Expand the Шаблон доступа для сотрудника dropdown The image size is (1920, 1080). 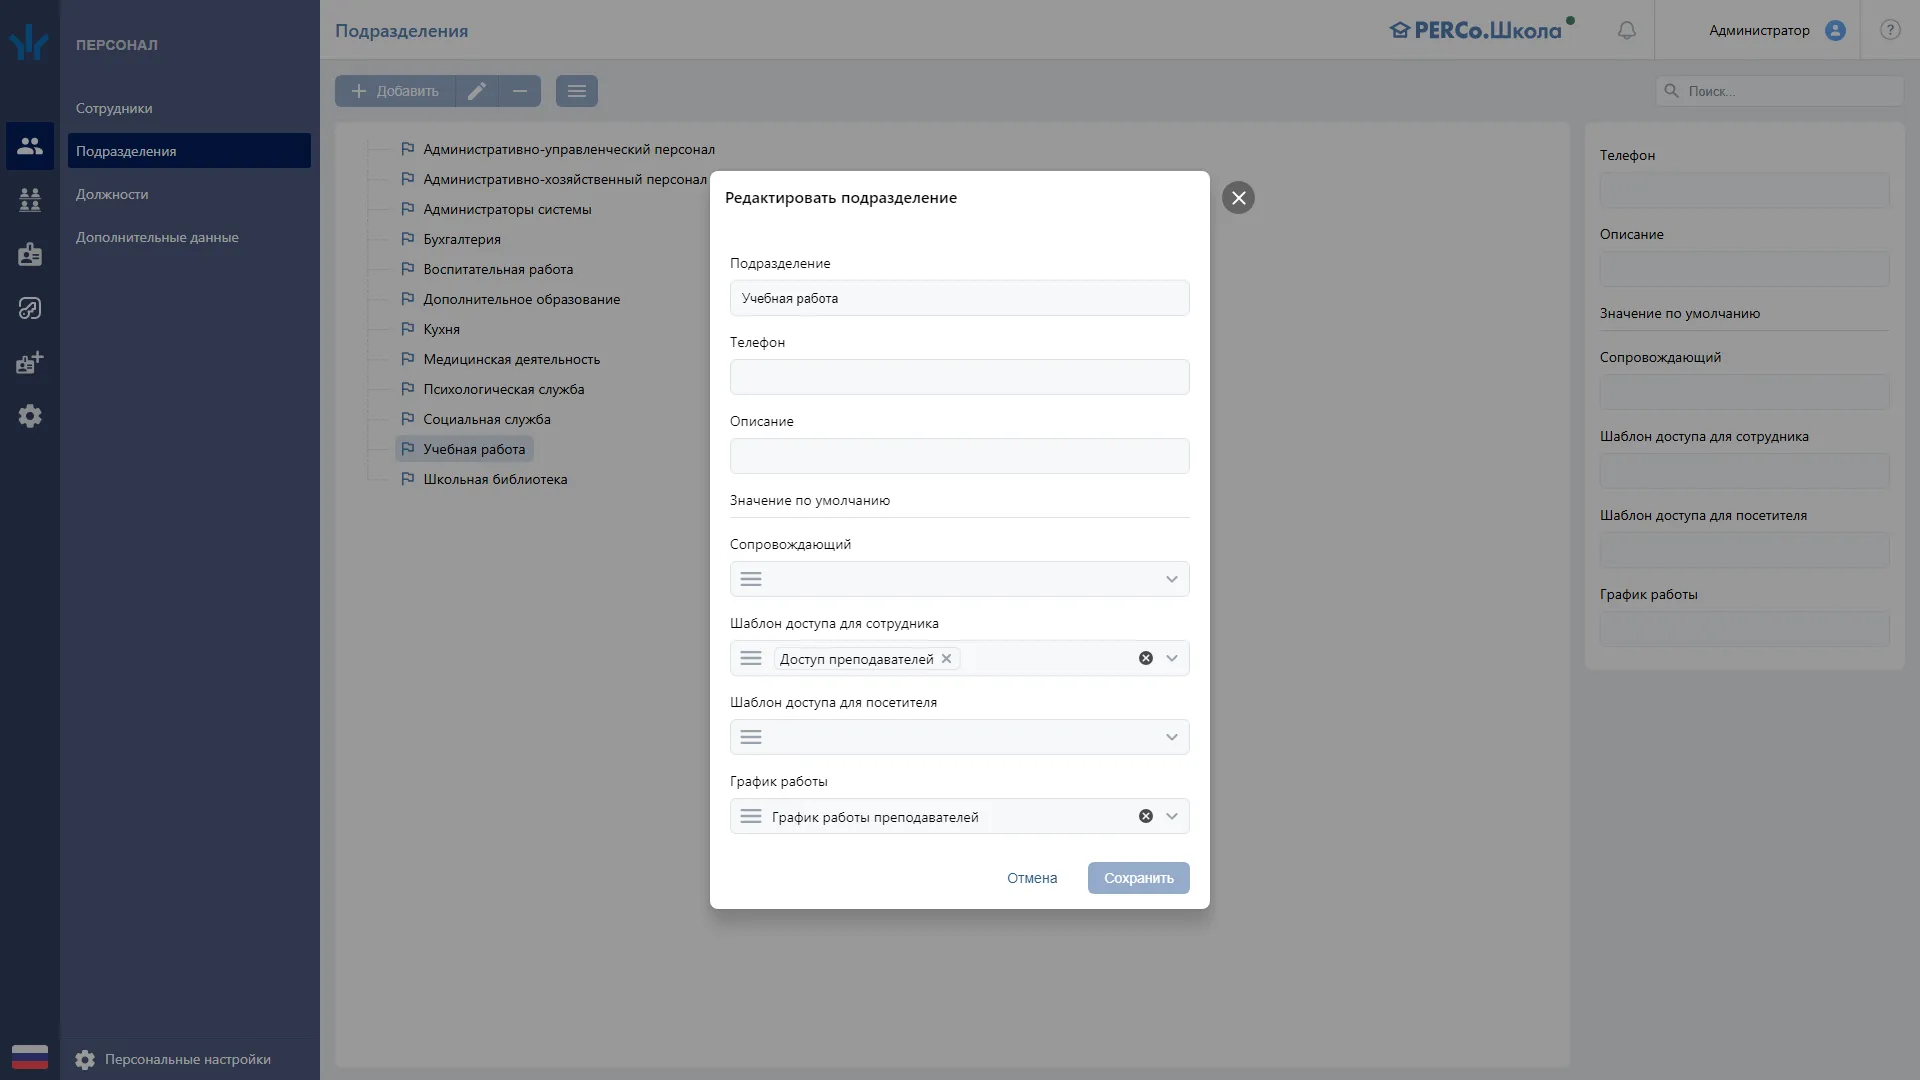1172,658
